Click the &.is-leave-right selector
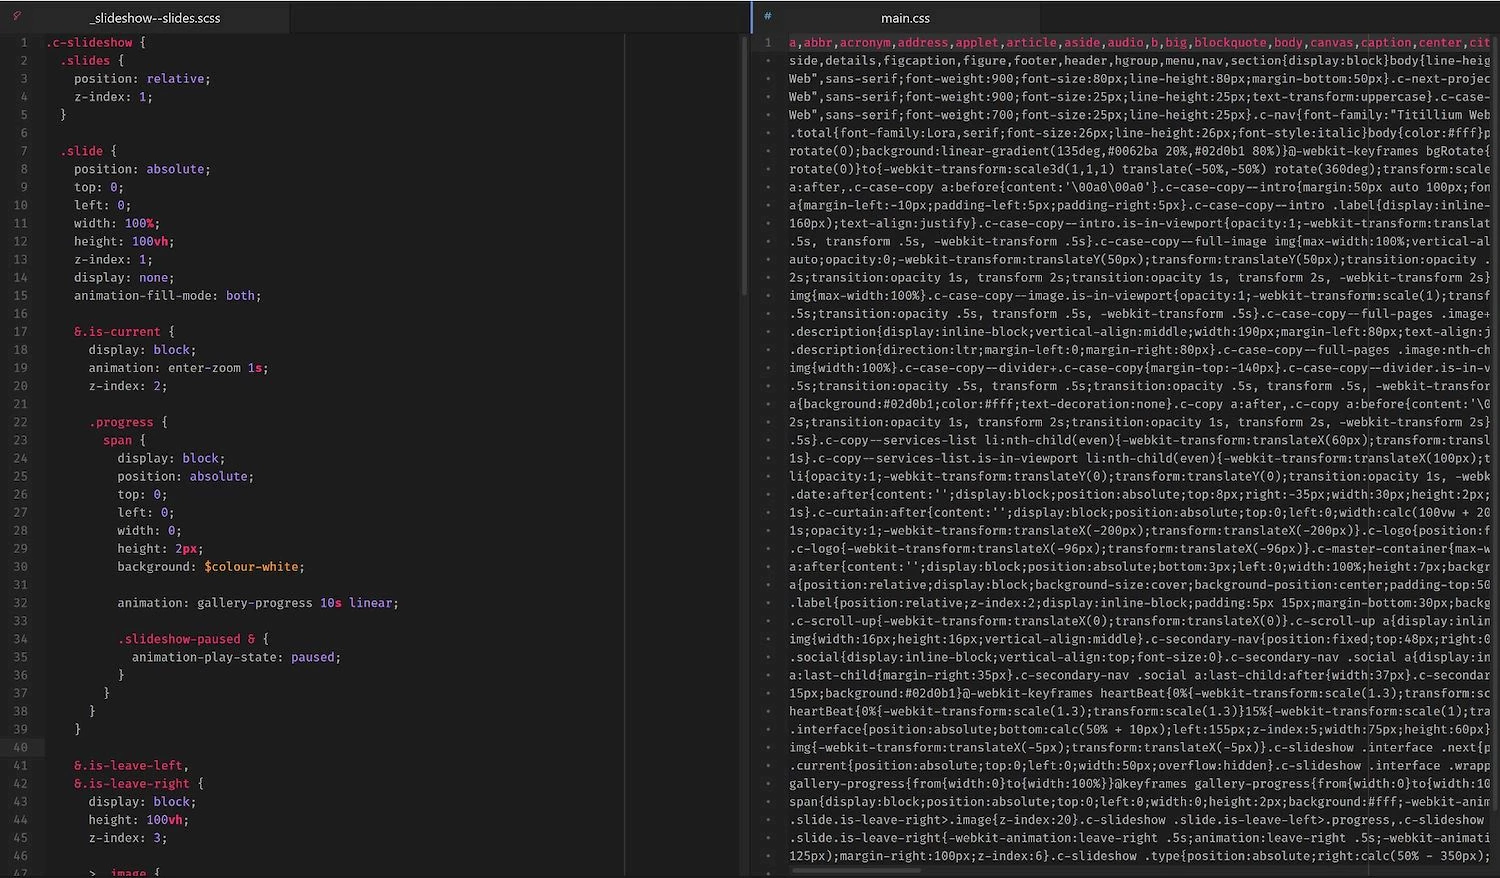Image resolution: width=1500 pixels, height=878 pixels. 131,784
